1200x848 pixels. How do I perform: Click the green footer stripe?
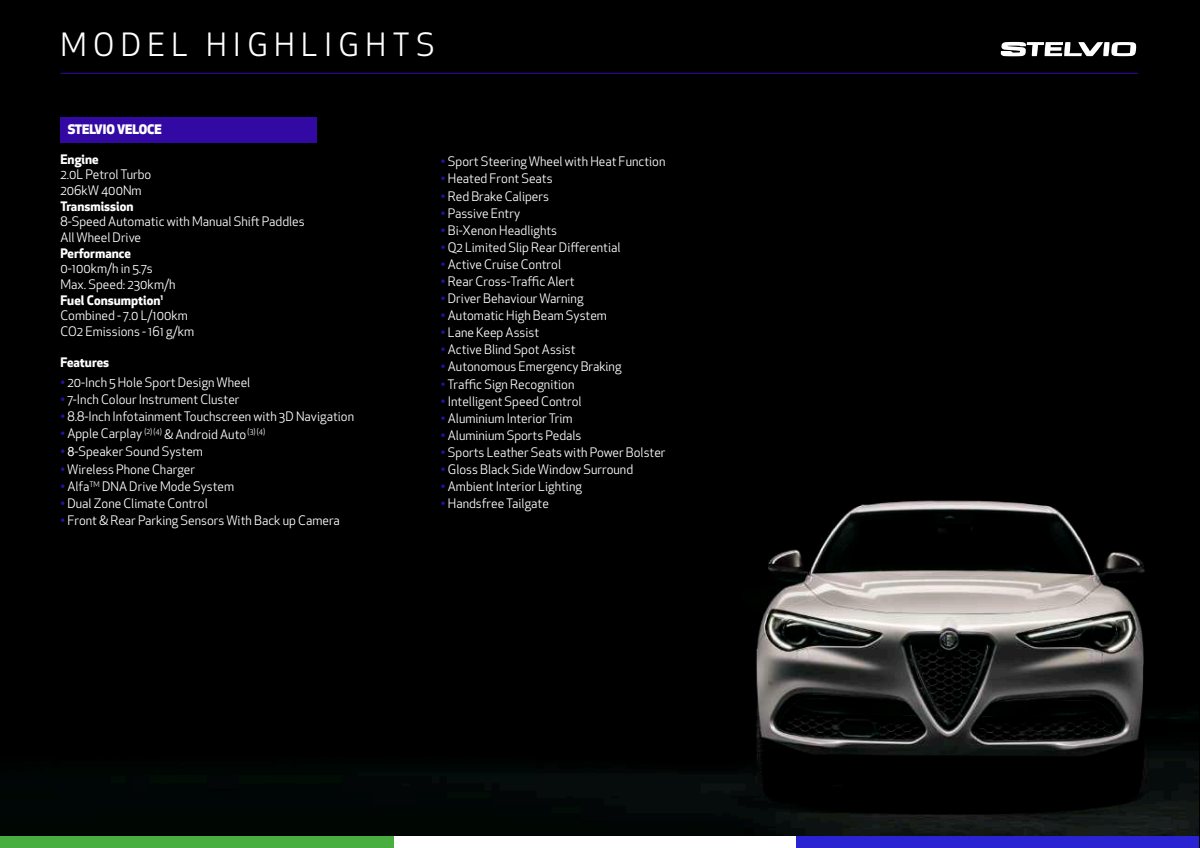[x=197, y=842]
